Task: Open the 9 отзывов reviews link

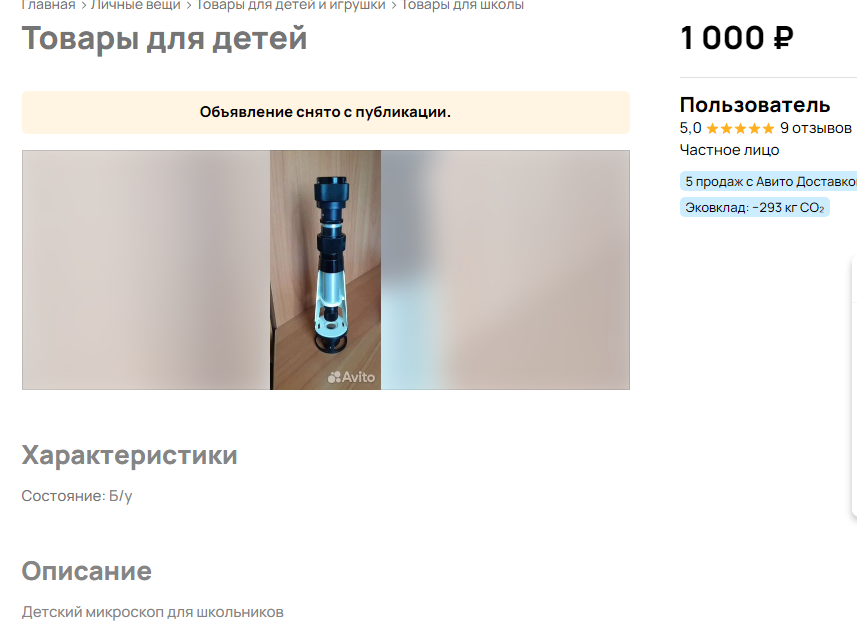Action: (x=815, y=128)
